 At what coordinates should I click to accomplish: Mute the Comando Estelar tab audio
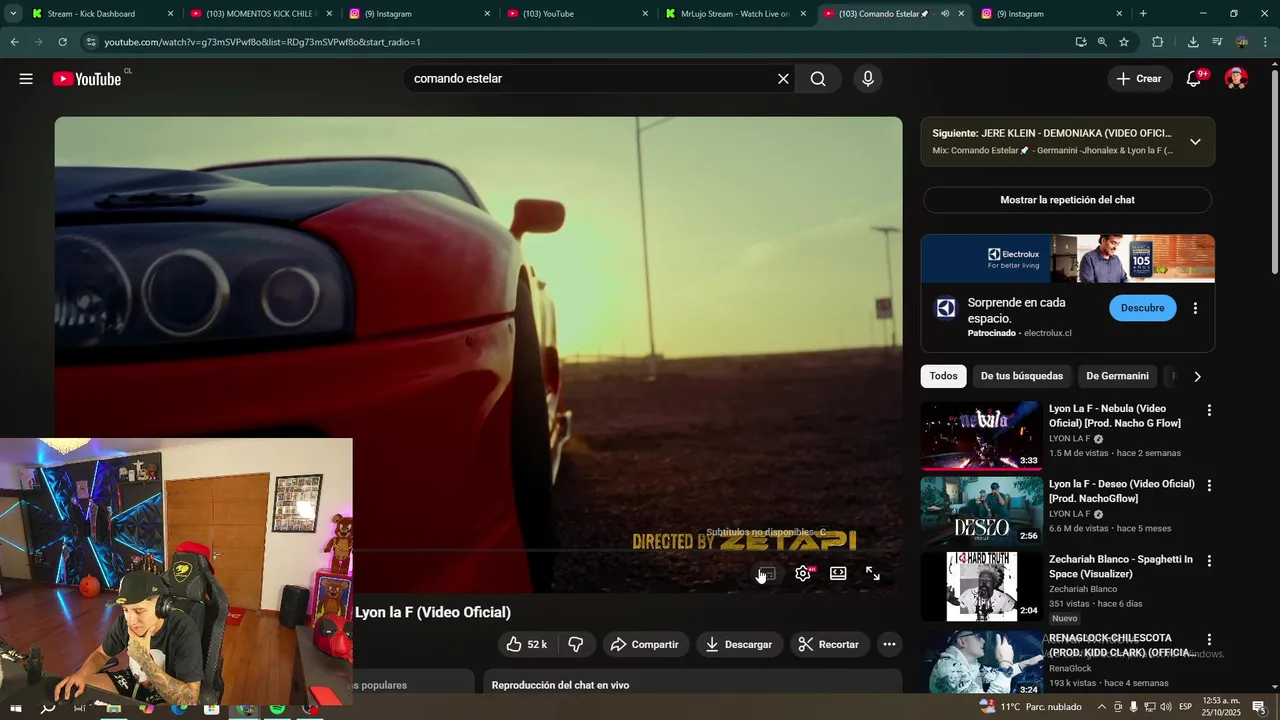point(945,14)
